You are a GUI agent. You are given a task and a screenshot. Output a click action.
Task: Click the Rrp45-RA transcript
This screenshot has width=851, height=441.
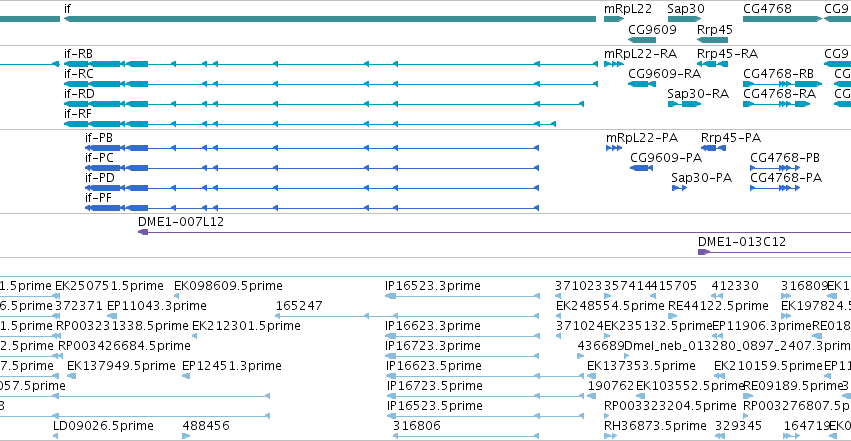(712, 64)
